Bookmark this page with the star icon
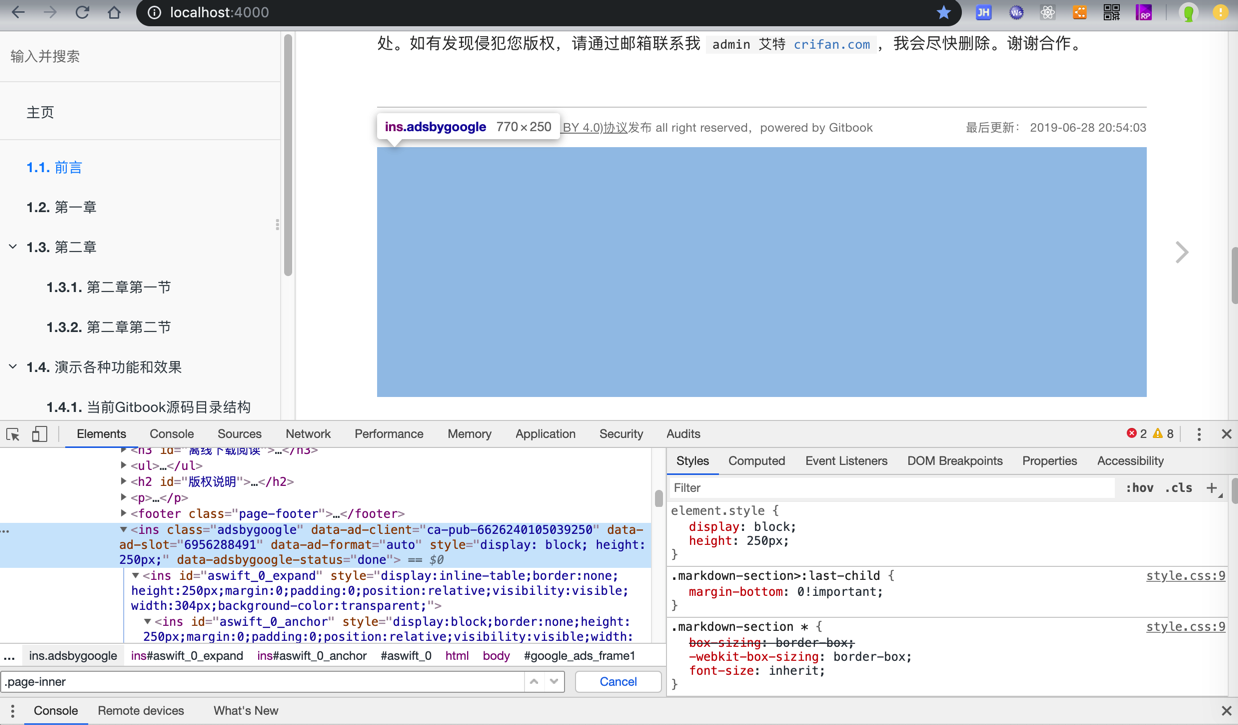Image resolution: width=1238 pixels, height=725 pixels. click(x=943, y=13)
